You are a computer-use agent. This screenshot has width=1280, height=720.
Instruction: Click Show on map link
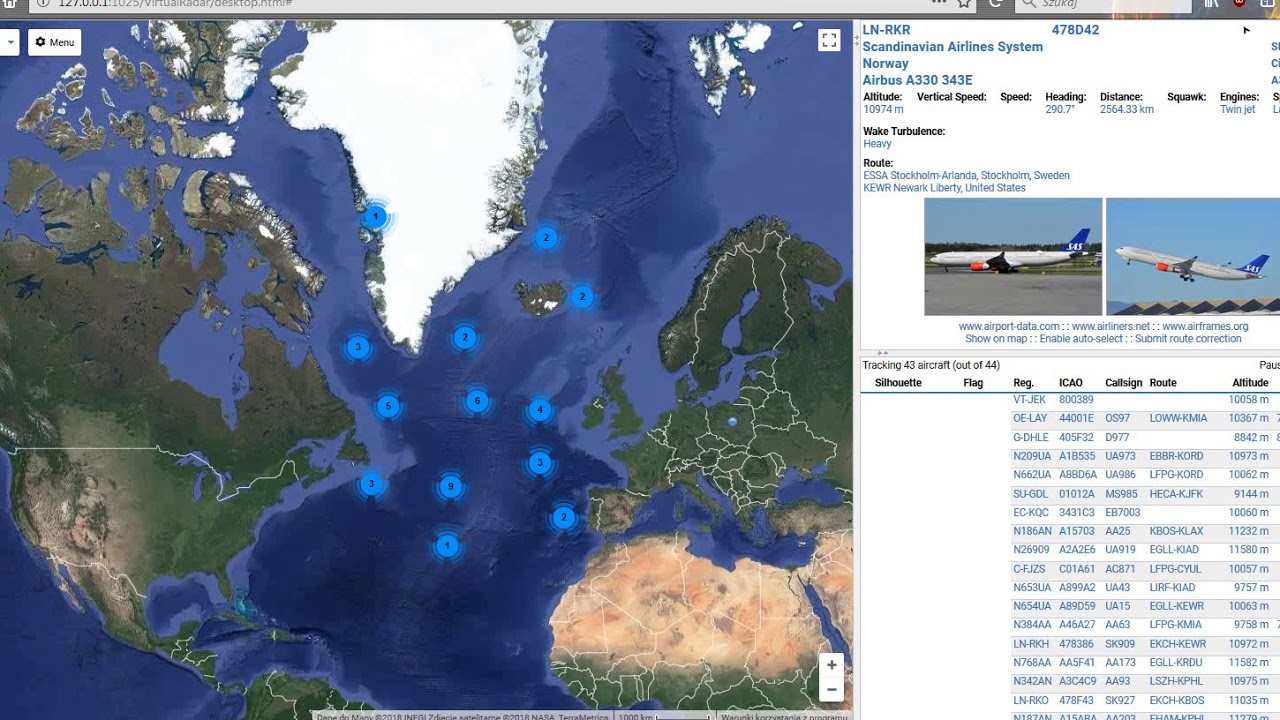tap(996, 339)
